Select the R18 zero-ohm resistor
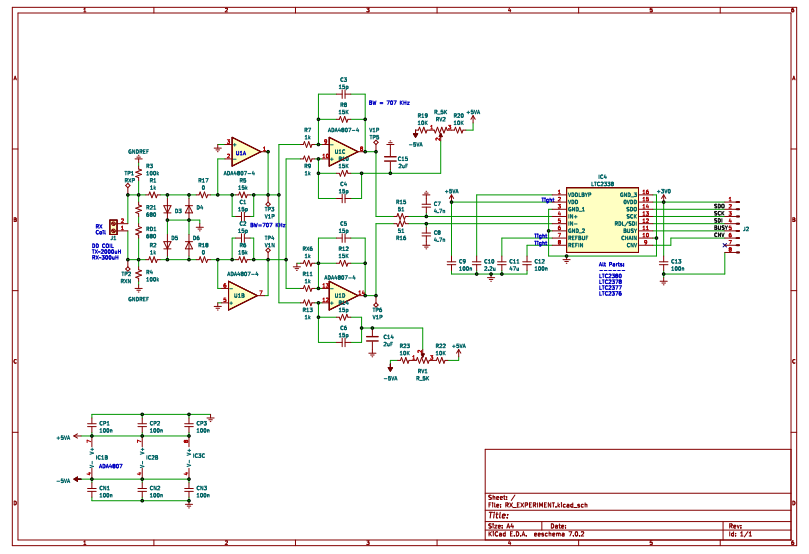The image size is (809, 554). pos(203,259)
